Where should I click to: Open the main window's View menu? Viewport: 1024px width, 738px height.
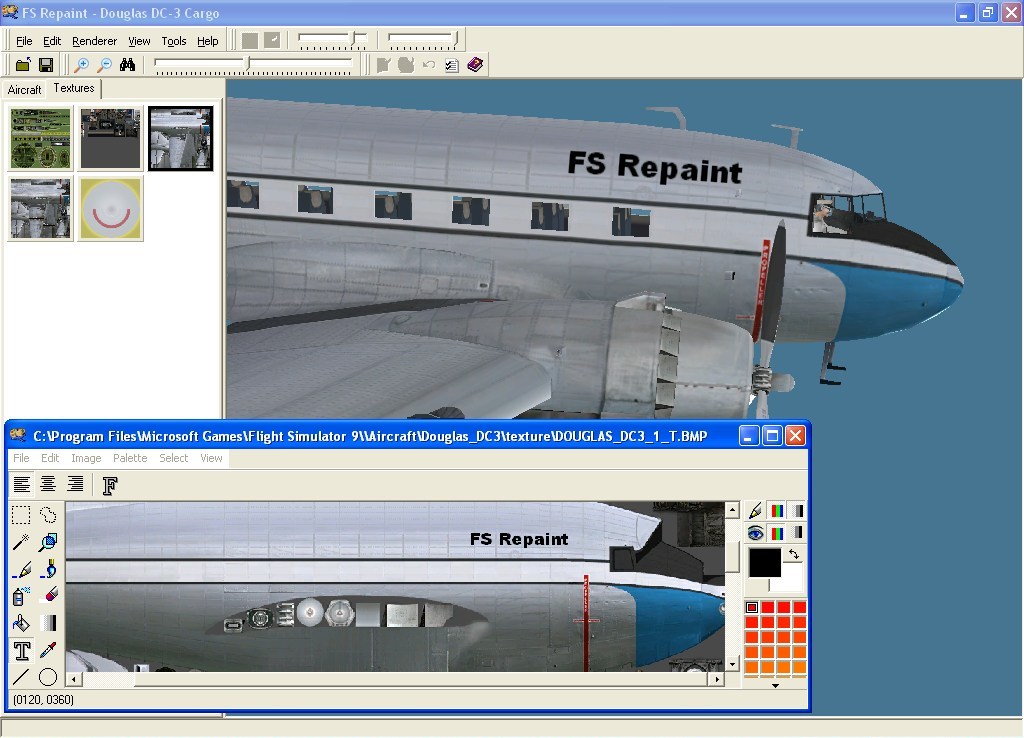(x=139, y=41)
